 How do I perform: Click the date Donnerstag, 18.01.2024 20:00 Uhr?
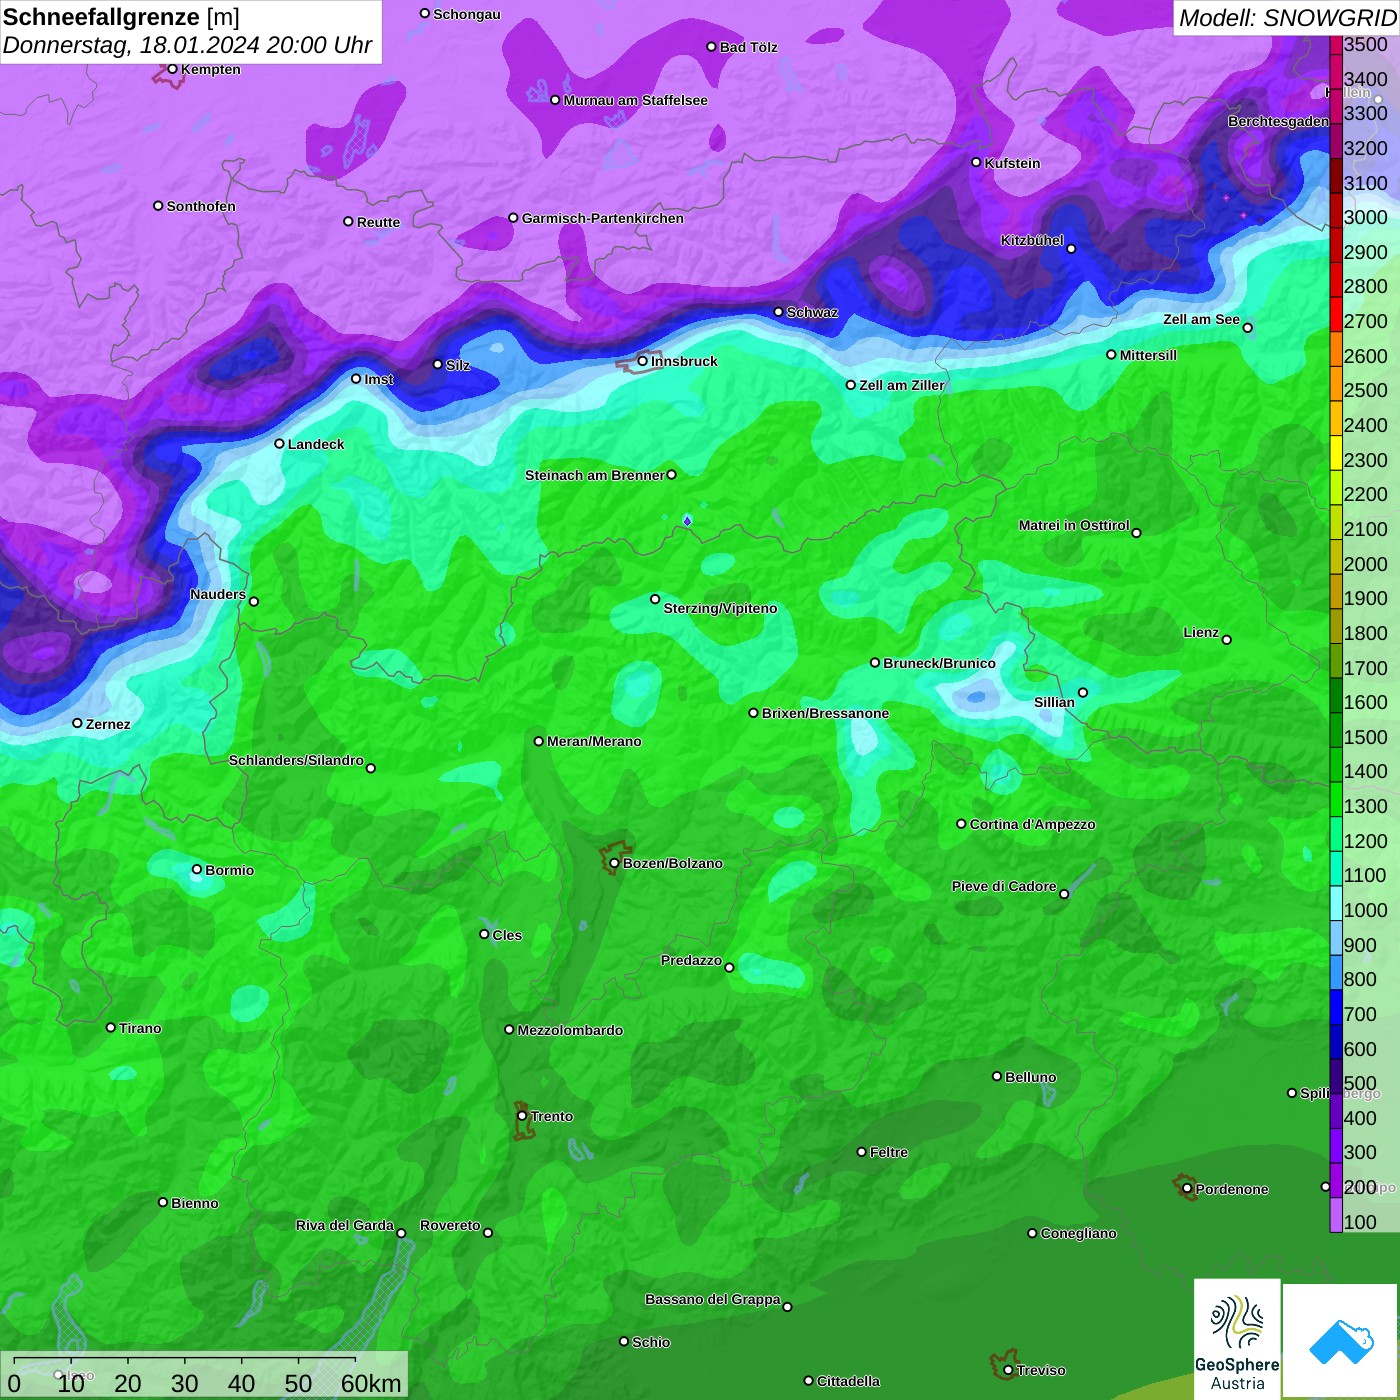pos(187,45)
